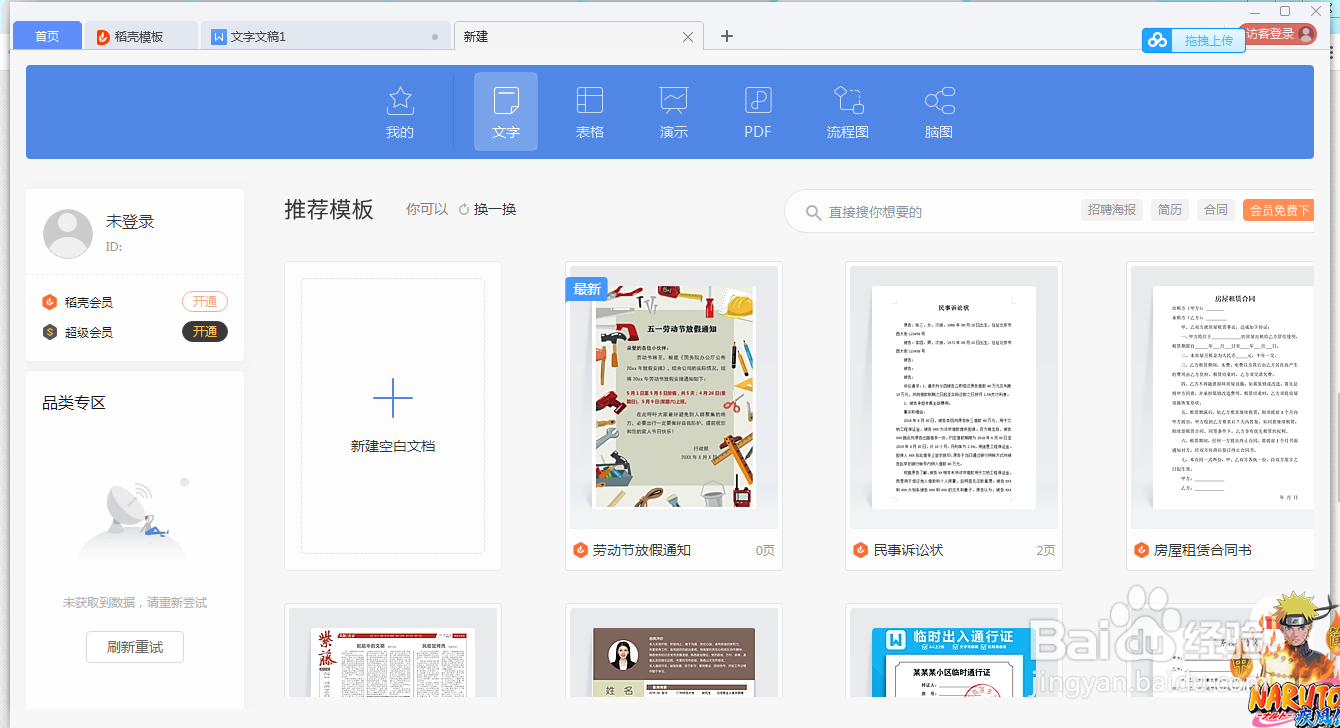1340x728 pixels.
Task: Select the 演示 presentation icon
Action: coord(673,110)
